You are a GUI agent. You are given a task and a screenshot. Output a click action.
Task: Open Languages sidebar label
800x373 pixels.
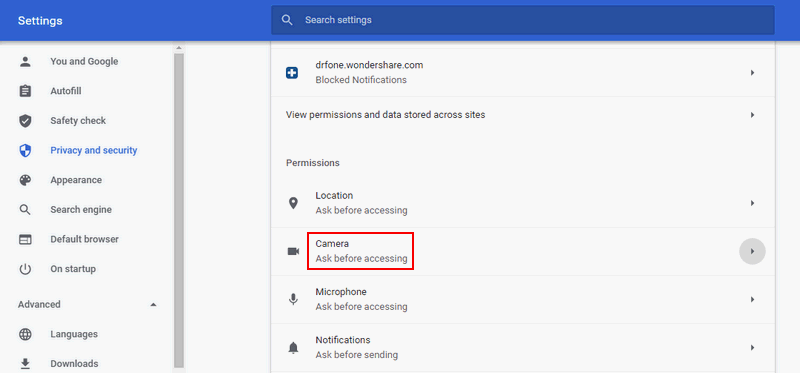tap(74, 334)
